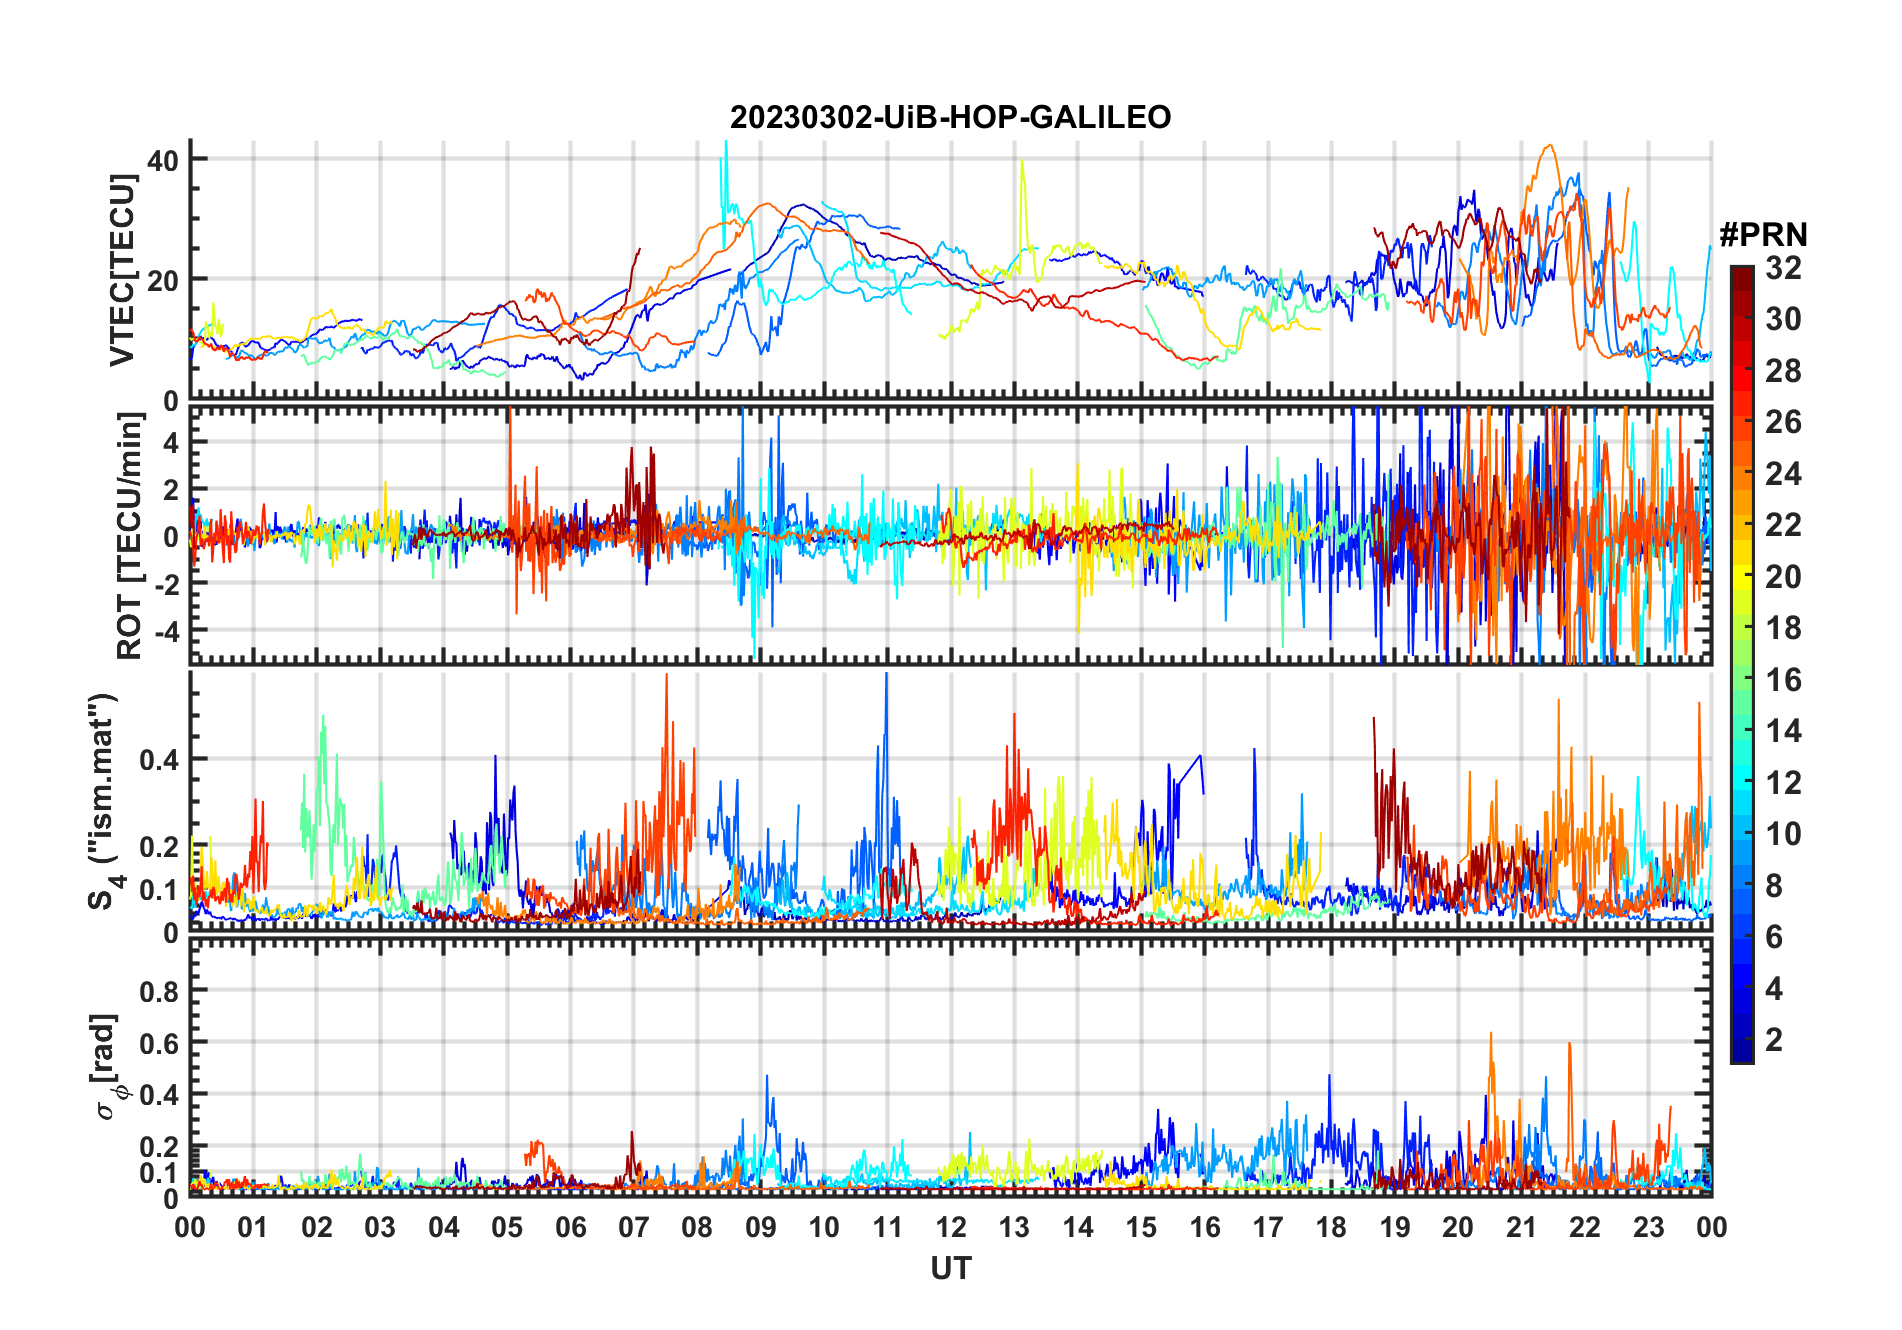Screen dimensions: 1902x1330
Task: Click colorbar tick label 32
Action: click(1783, 268)
